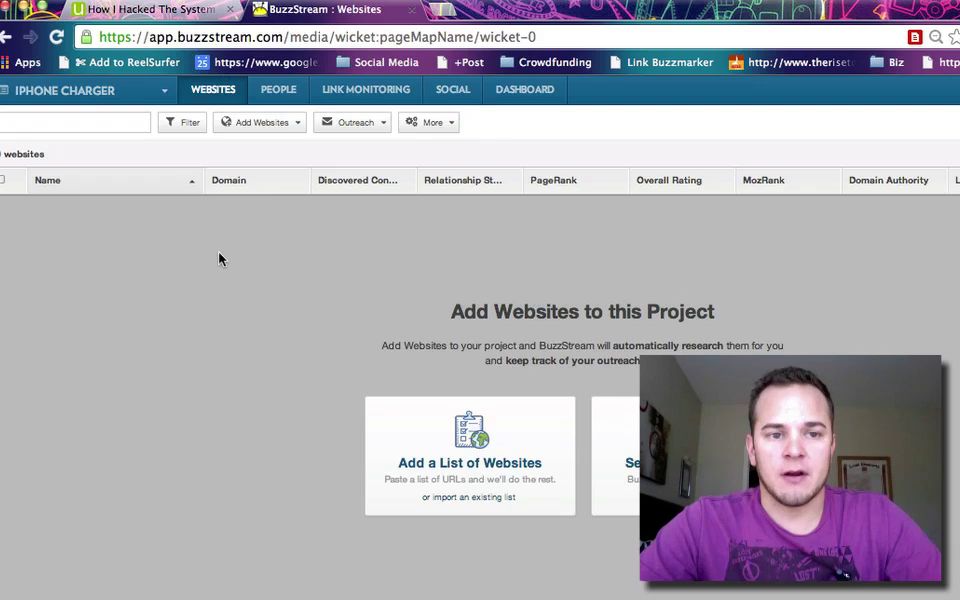Viewport: 960px width, 600px height.
Task: Open the therise bookmark link
Action: pos(790,62)
